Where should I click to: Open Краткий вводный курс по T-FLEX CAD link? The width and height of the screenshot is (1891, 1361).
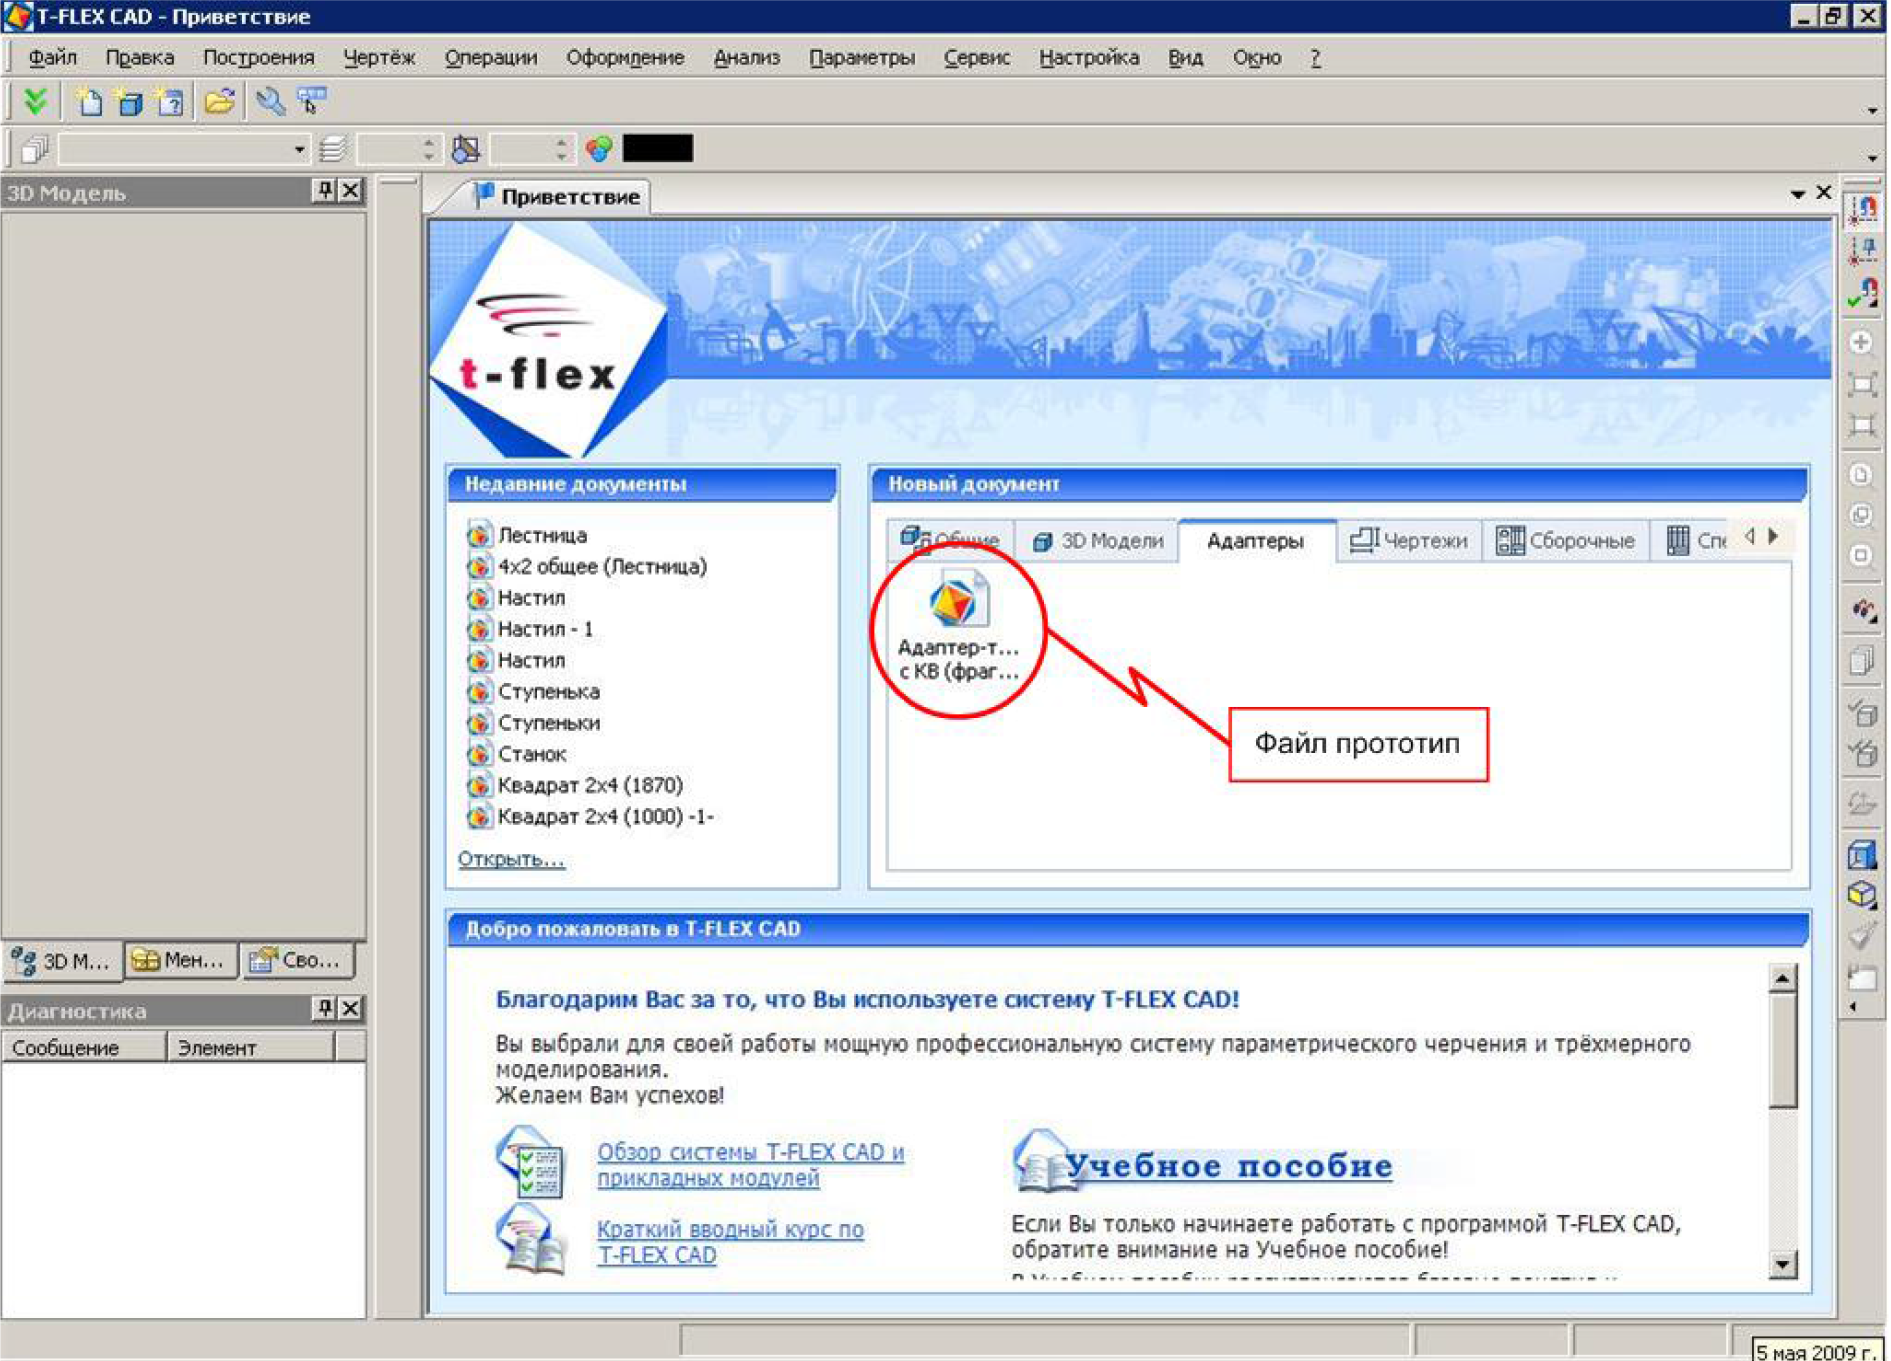click(x=729, y=1241)
